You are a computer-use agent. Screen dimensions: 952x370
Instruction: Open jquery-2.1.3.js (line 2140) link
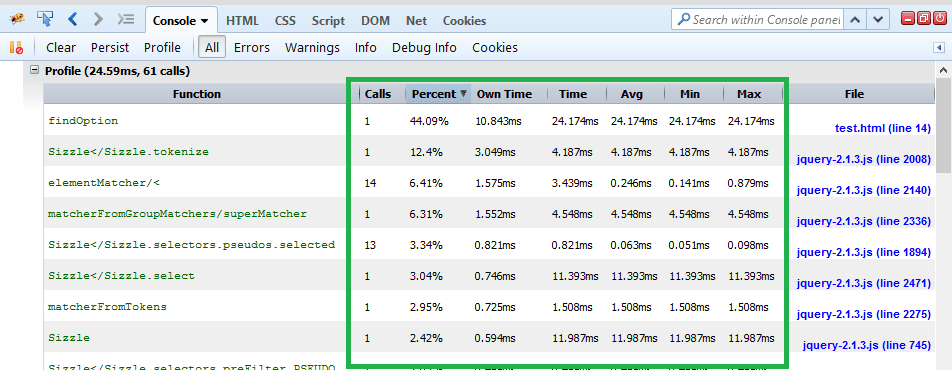tap(863, 190)
